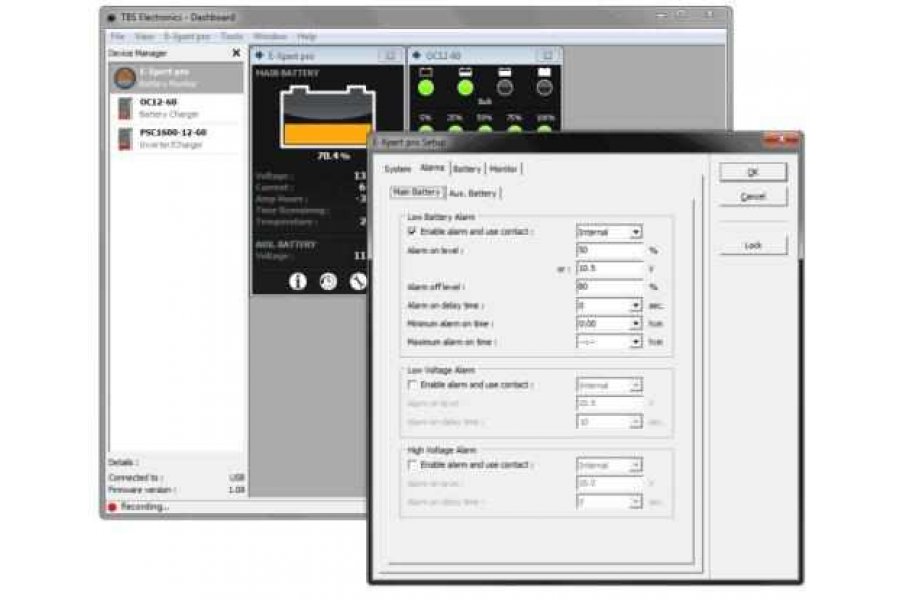Enable the Low Voltage Alarm checkbox
The width and height of the screenshot is (900, 600).
[x=412, y=385]
